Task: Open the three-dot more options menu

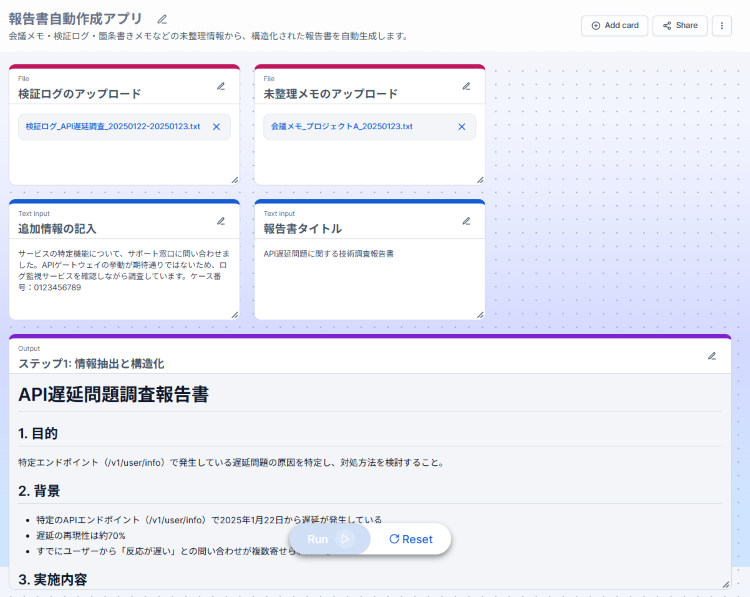Action: coord(721,25)
